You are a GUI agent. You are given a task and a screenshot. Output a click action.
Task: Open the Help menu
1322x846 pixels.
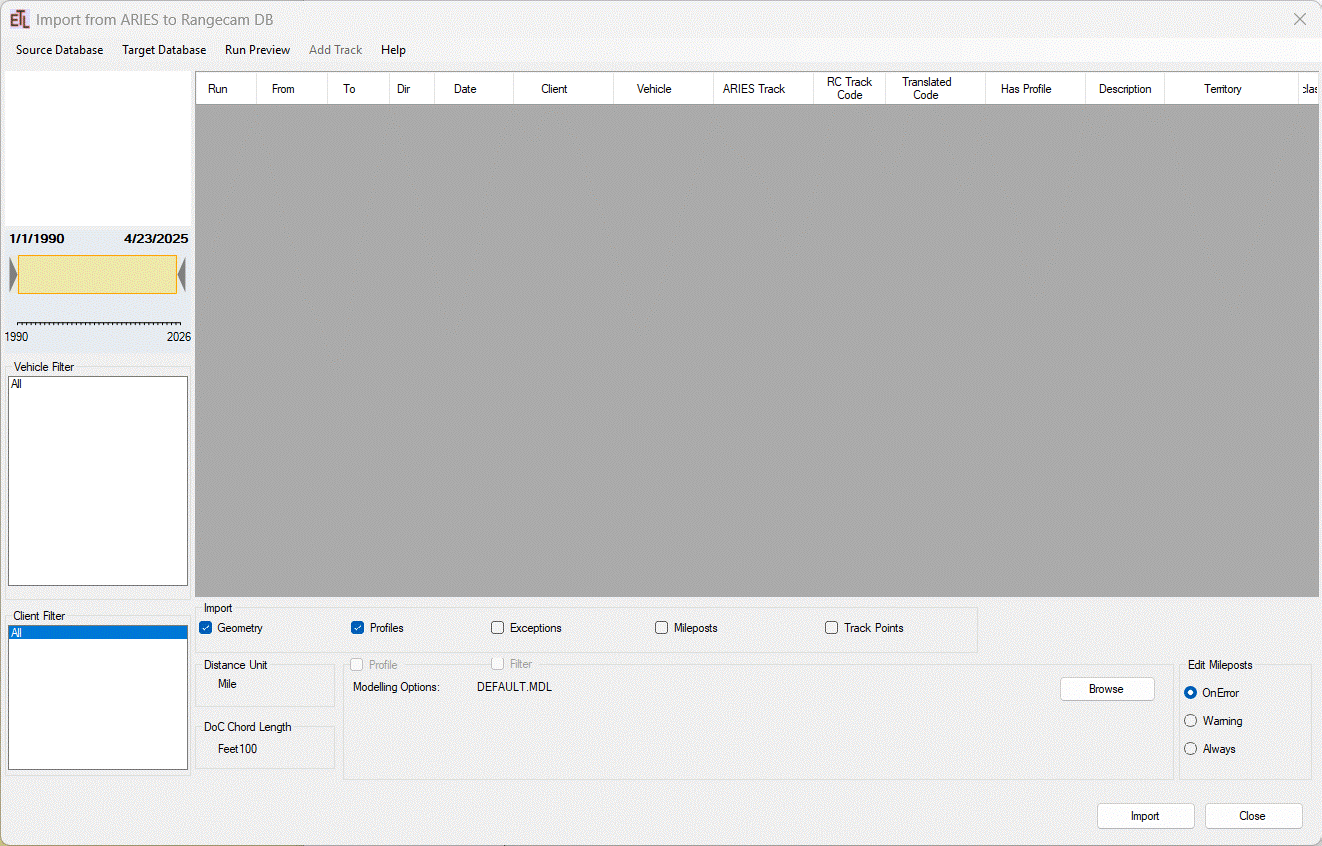pos(393,50)
